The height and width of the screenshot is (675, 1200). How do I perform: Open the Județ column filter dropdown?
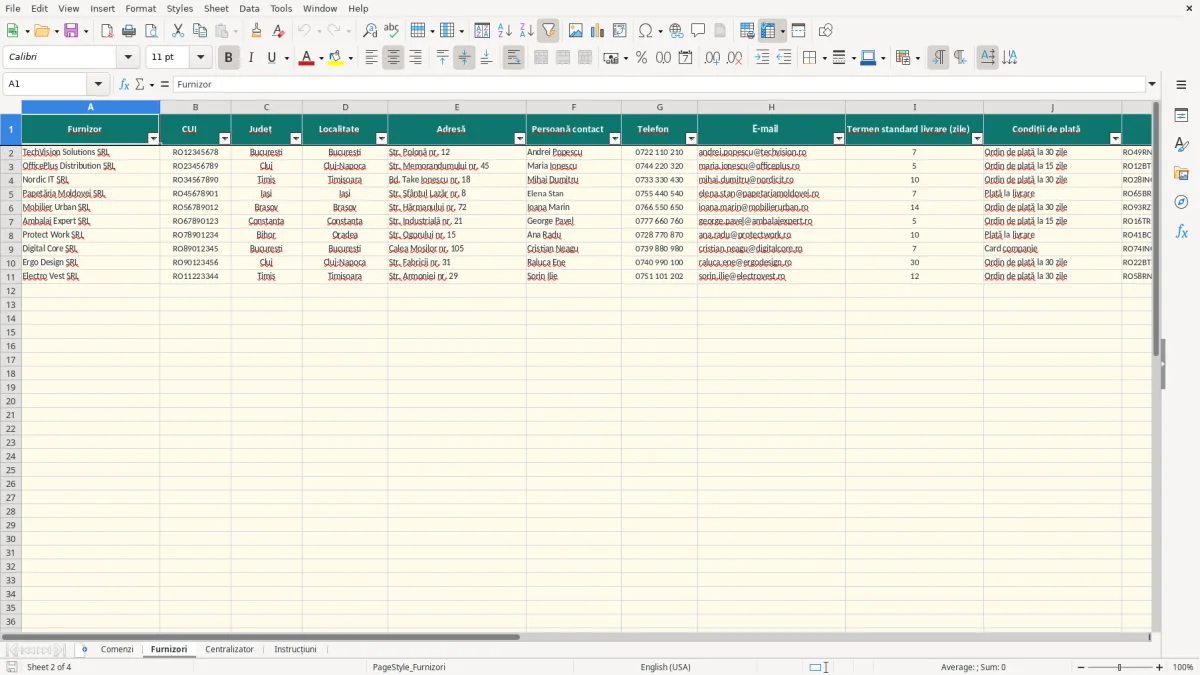(296, 138)
